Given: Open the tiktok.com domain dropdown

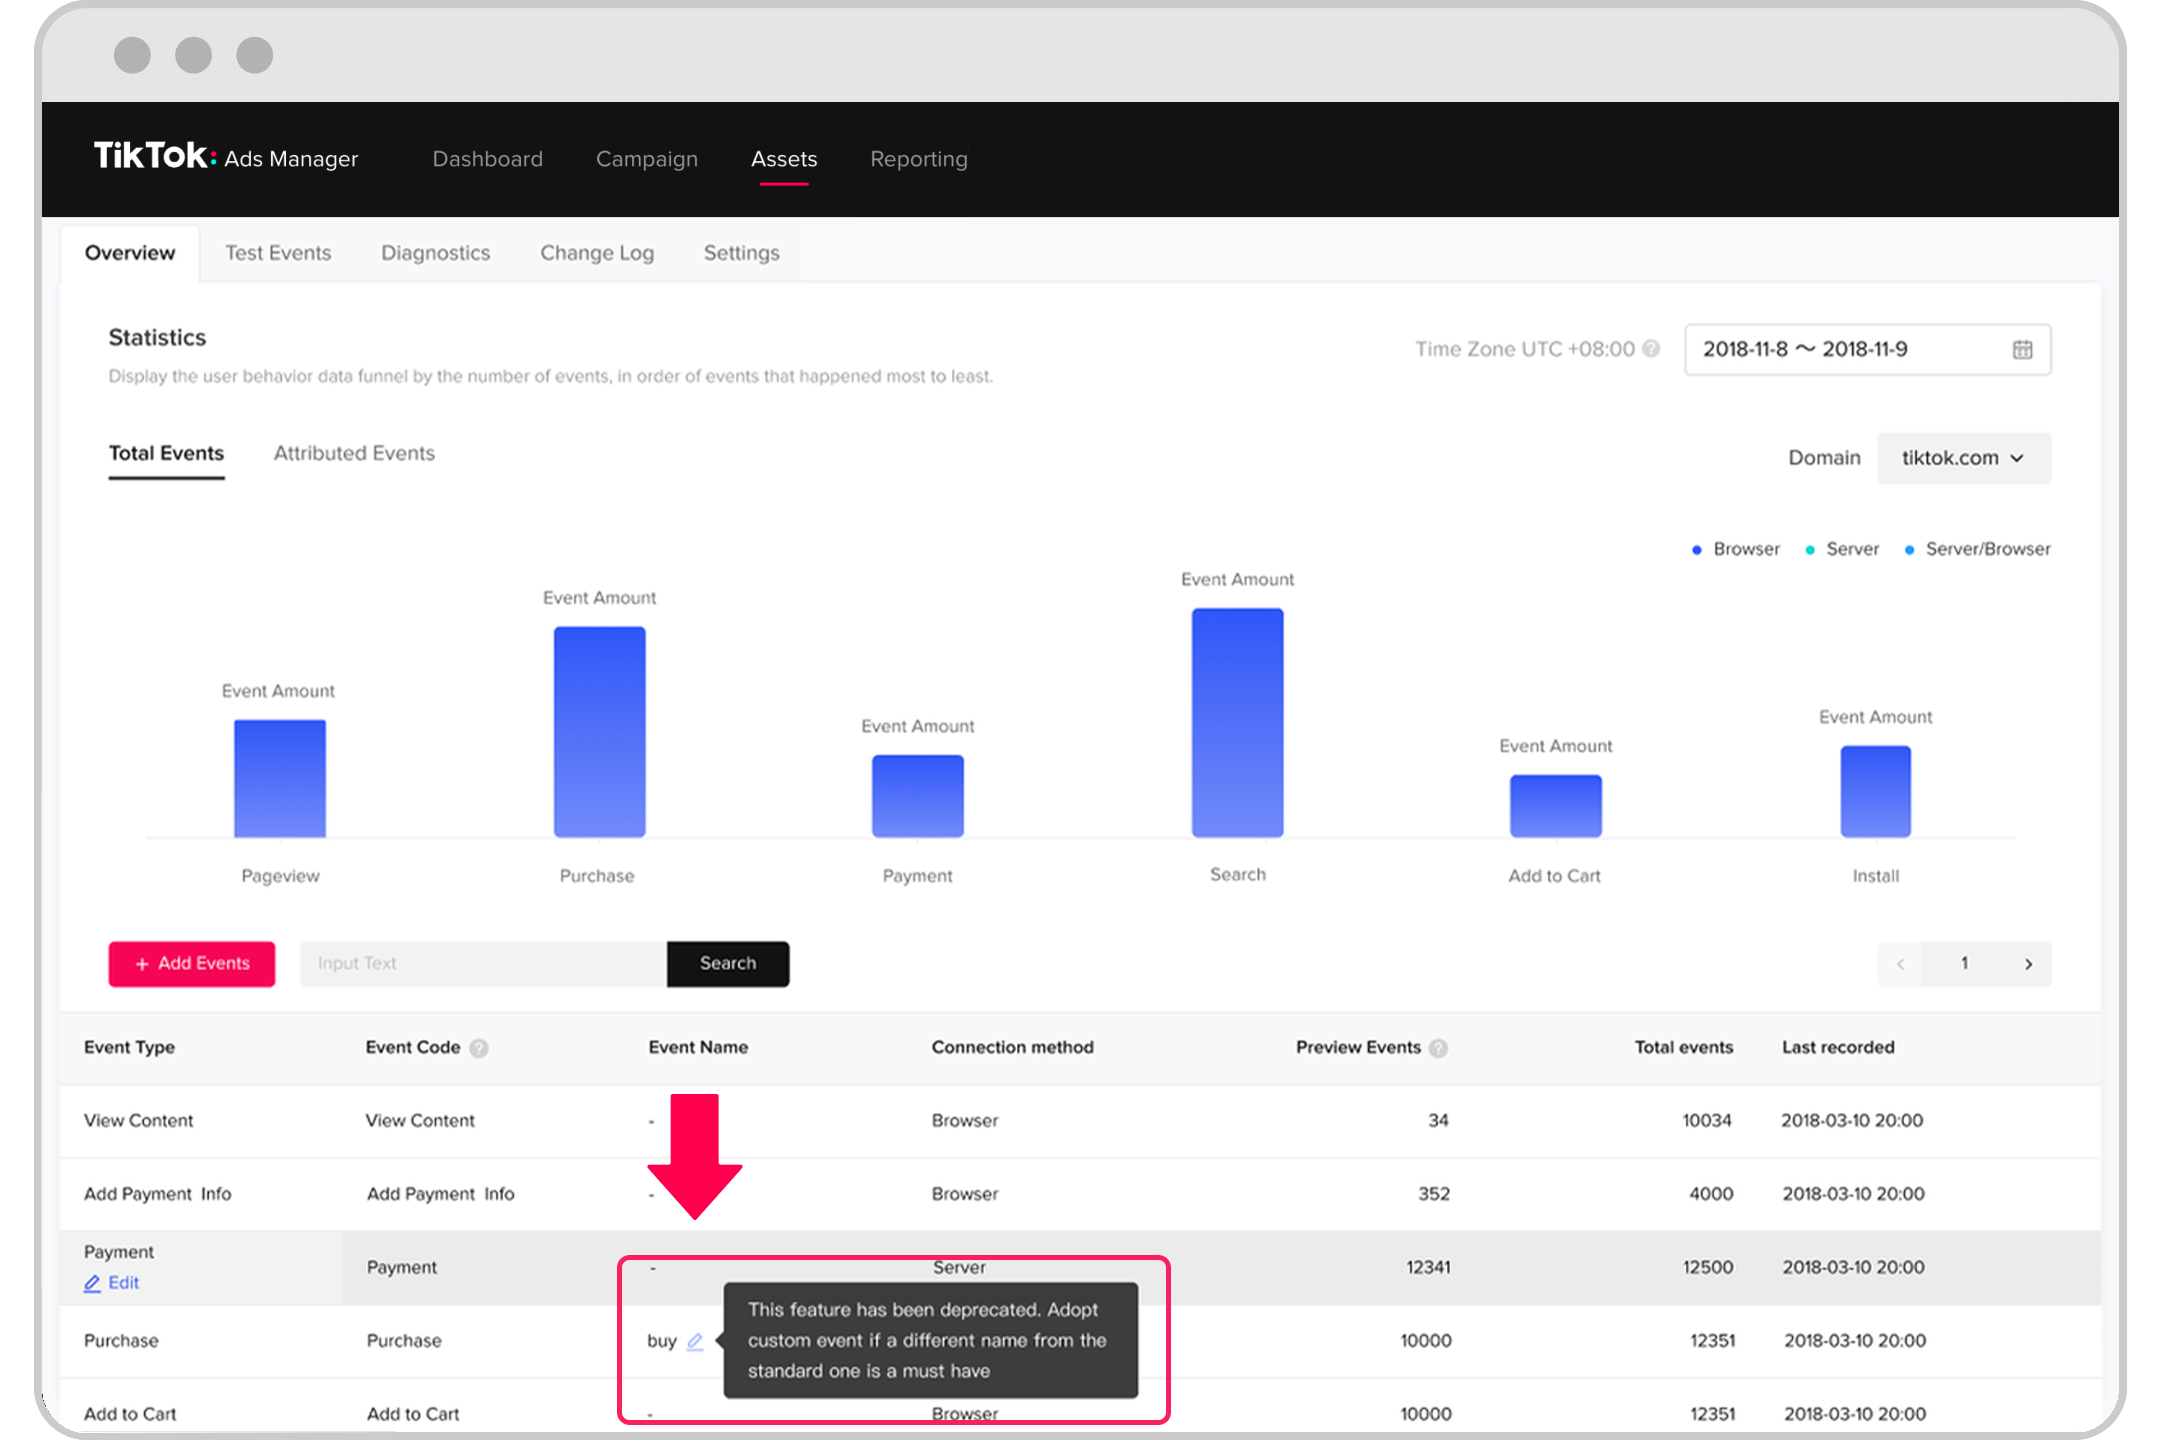Looking at the screenshot, I should [x=1963, y=458].
